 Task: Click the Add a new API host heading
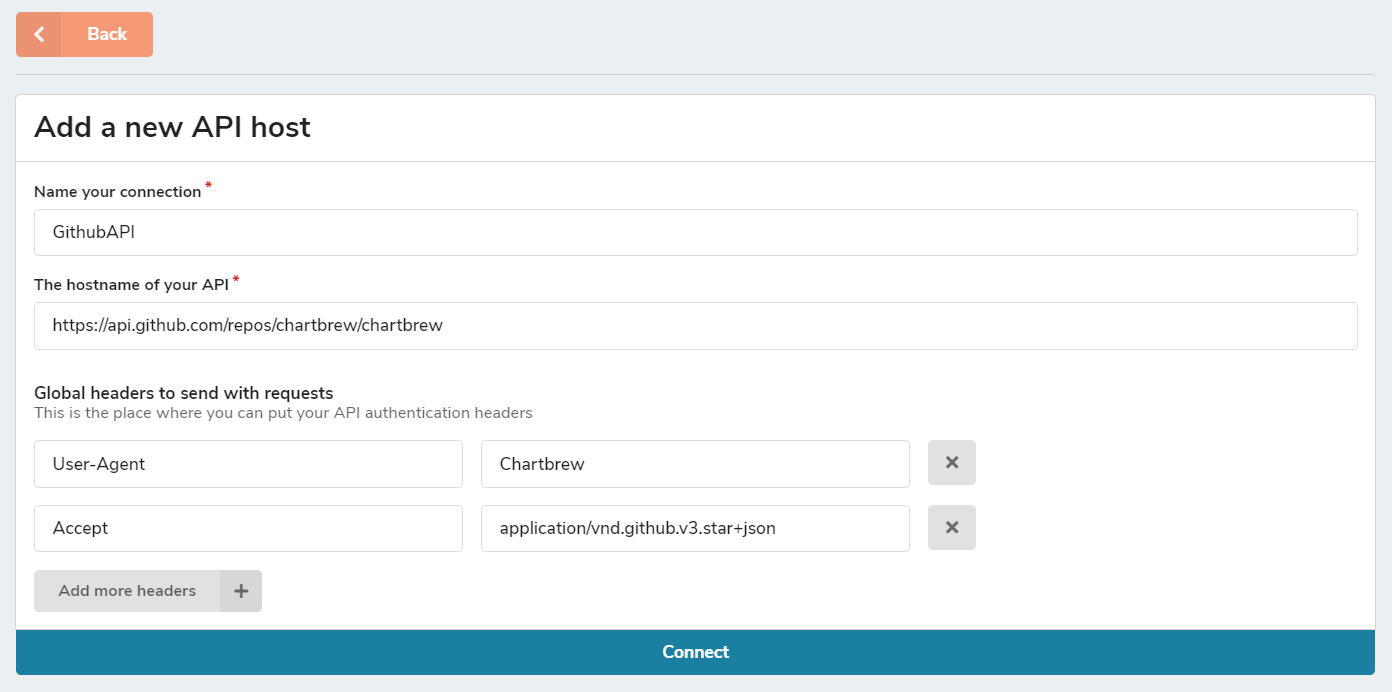[x=172, y=127]
